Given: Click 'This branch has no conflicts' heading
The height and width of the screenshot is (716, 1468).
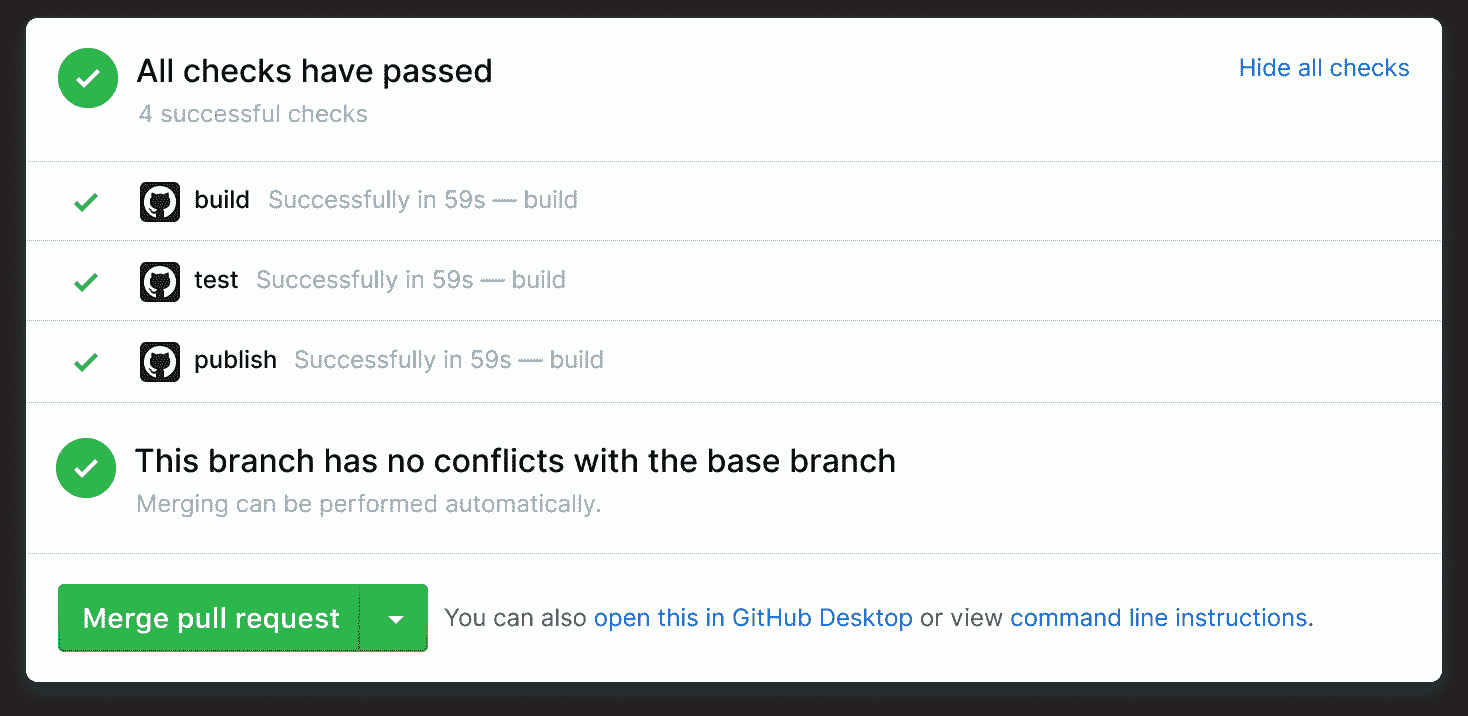Looking at the screenshot, I should coord(515,461).
